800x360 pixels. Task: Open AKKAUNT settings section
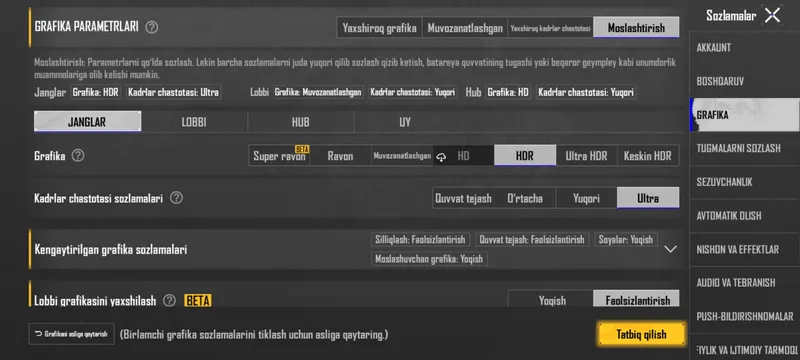pos(744,47)
